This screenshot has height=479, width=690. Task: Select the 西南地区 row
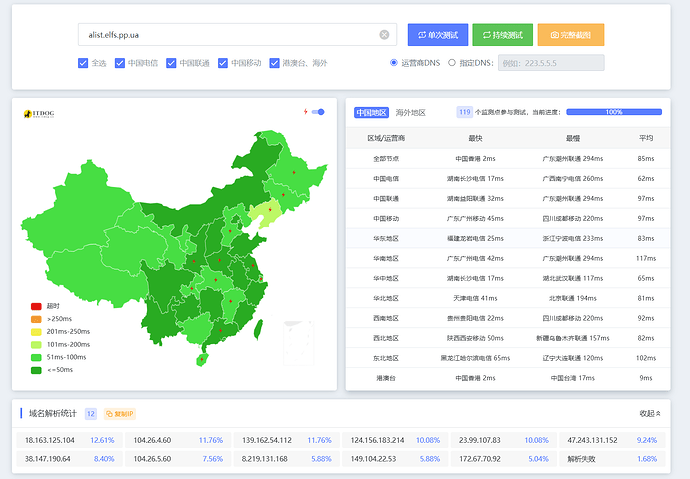pos(508,318)
